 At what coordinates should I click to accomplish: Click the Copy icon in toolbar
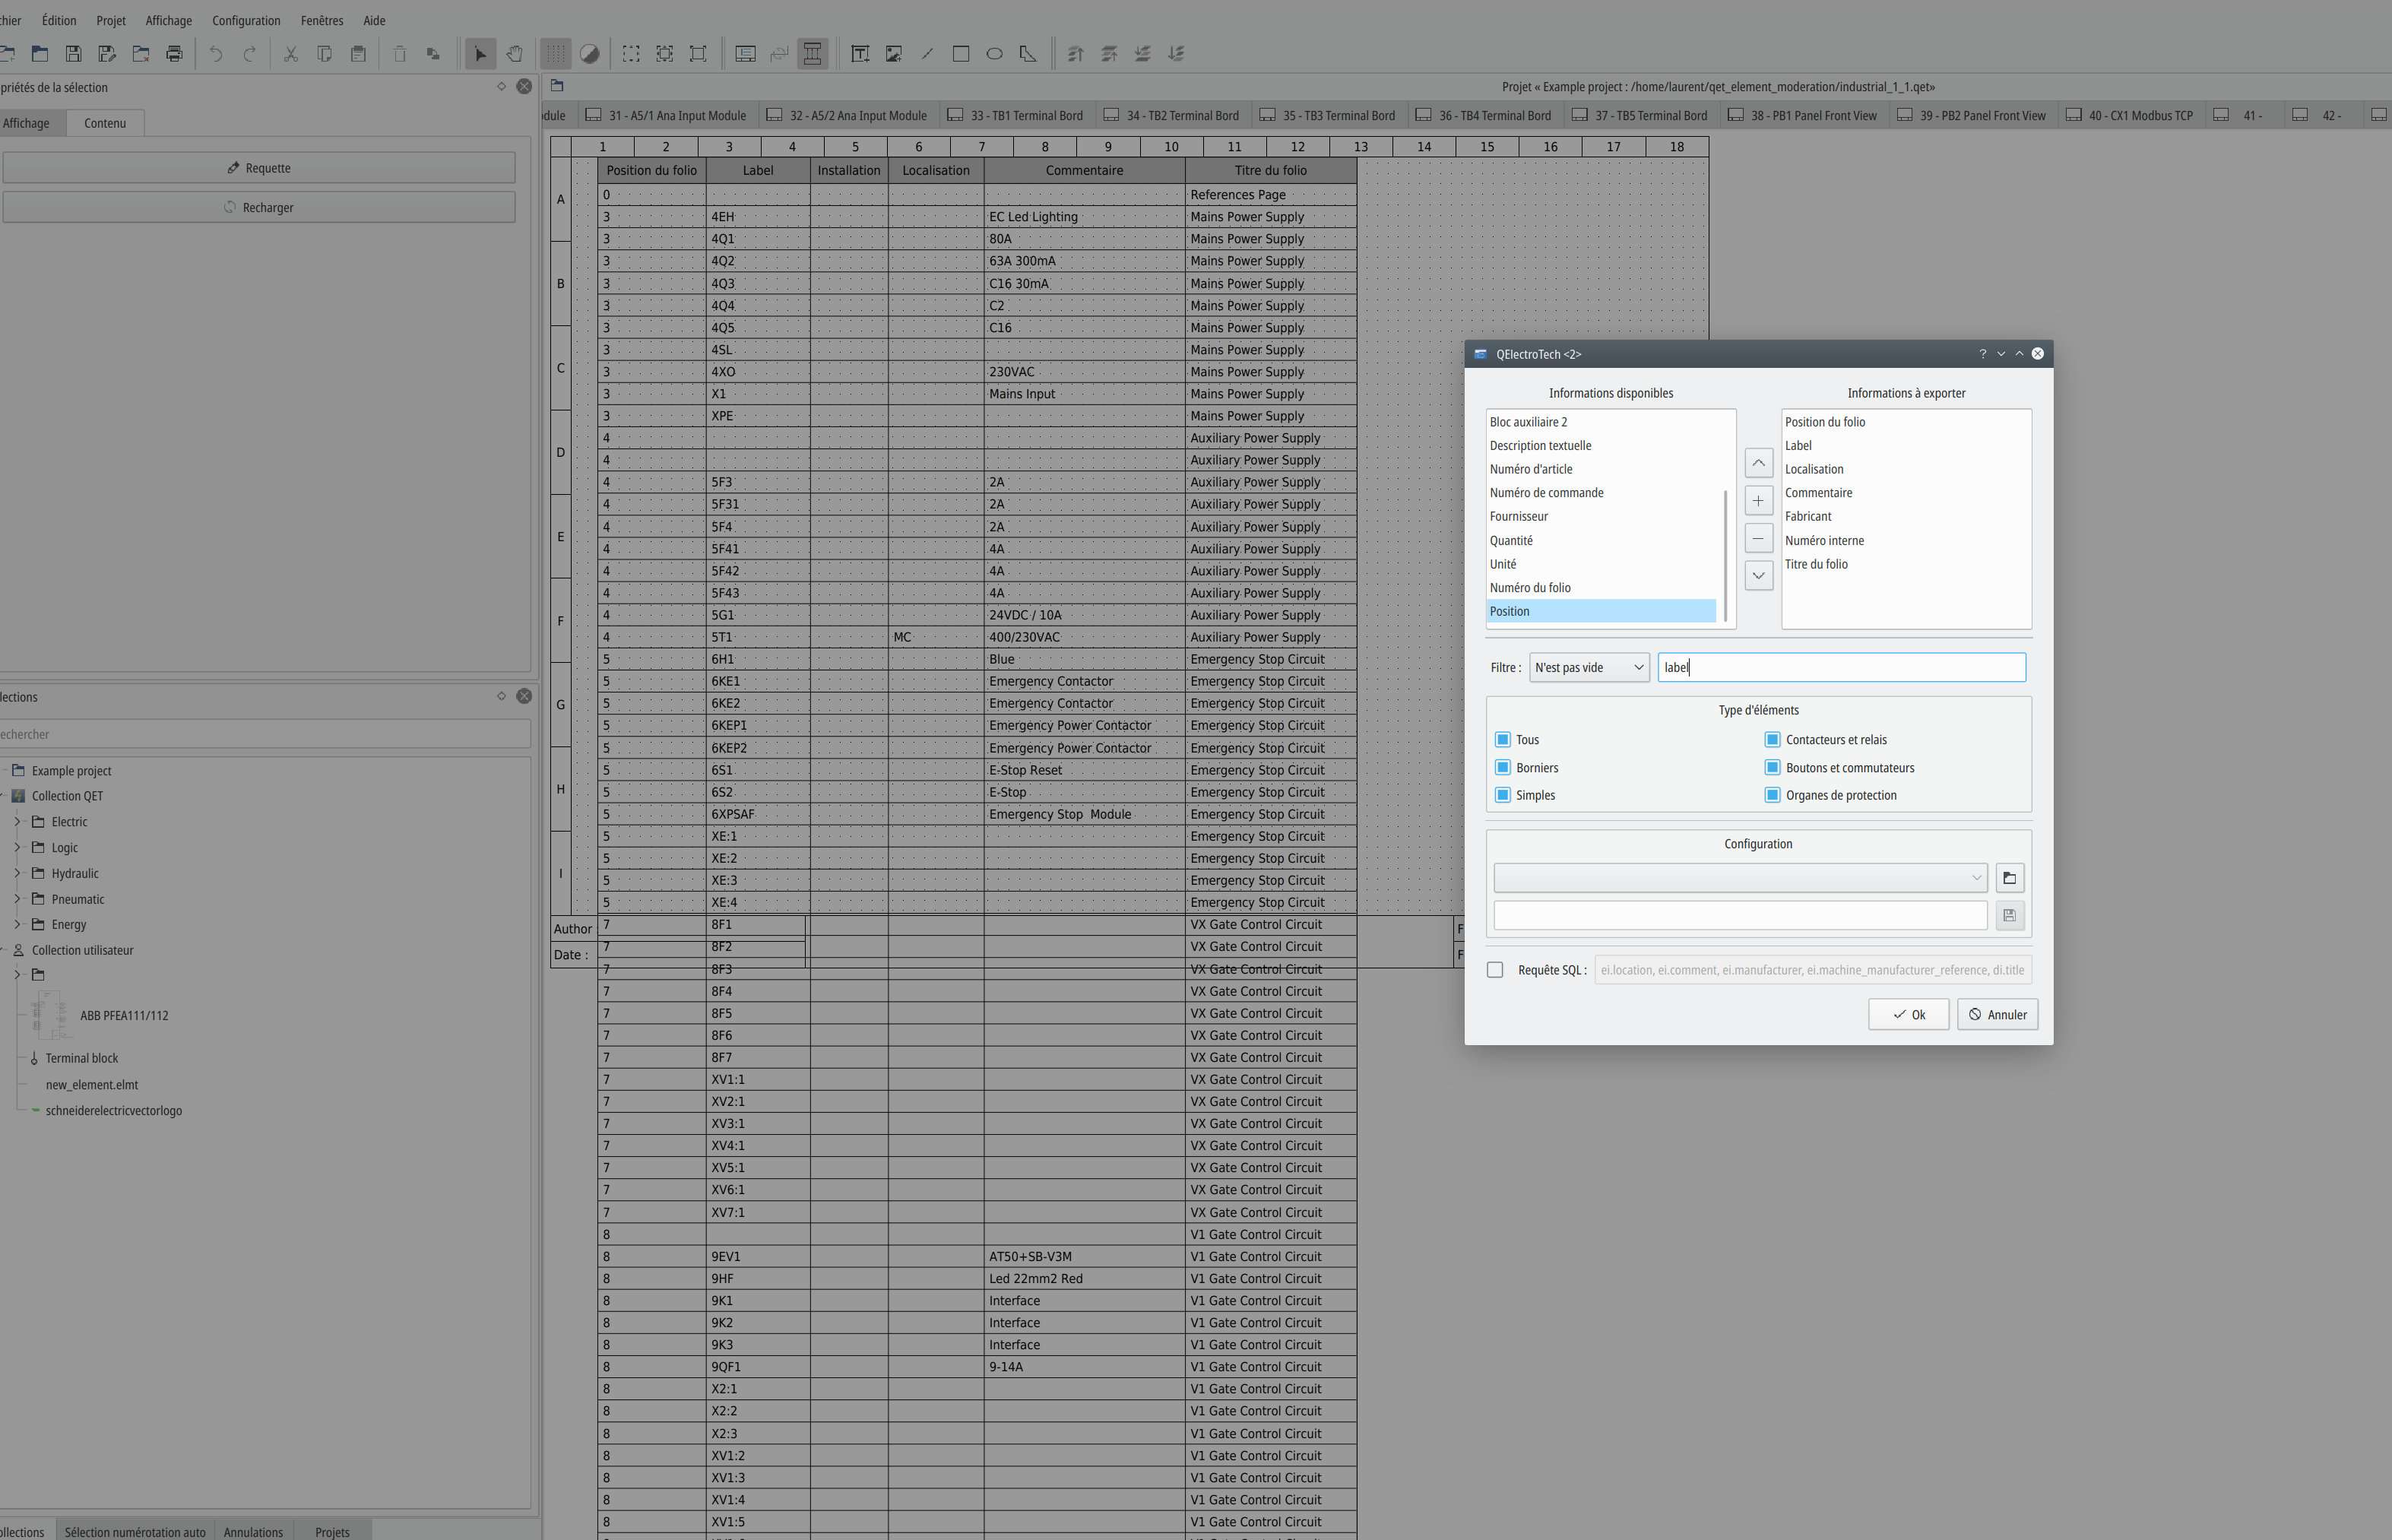point(325,54)
